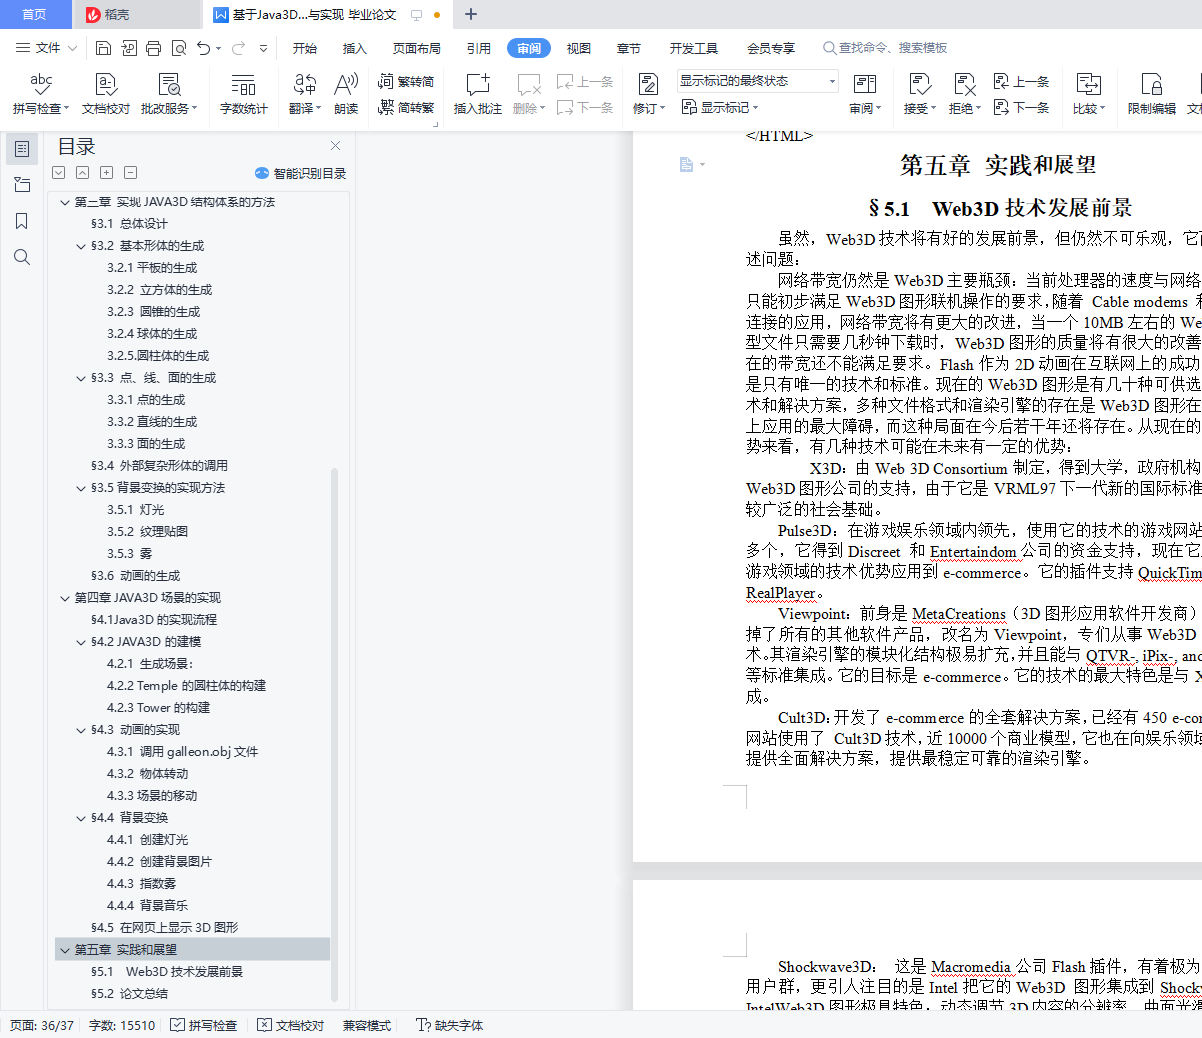Click the delete outline level minus icon

click(131, 172)
